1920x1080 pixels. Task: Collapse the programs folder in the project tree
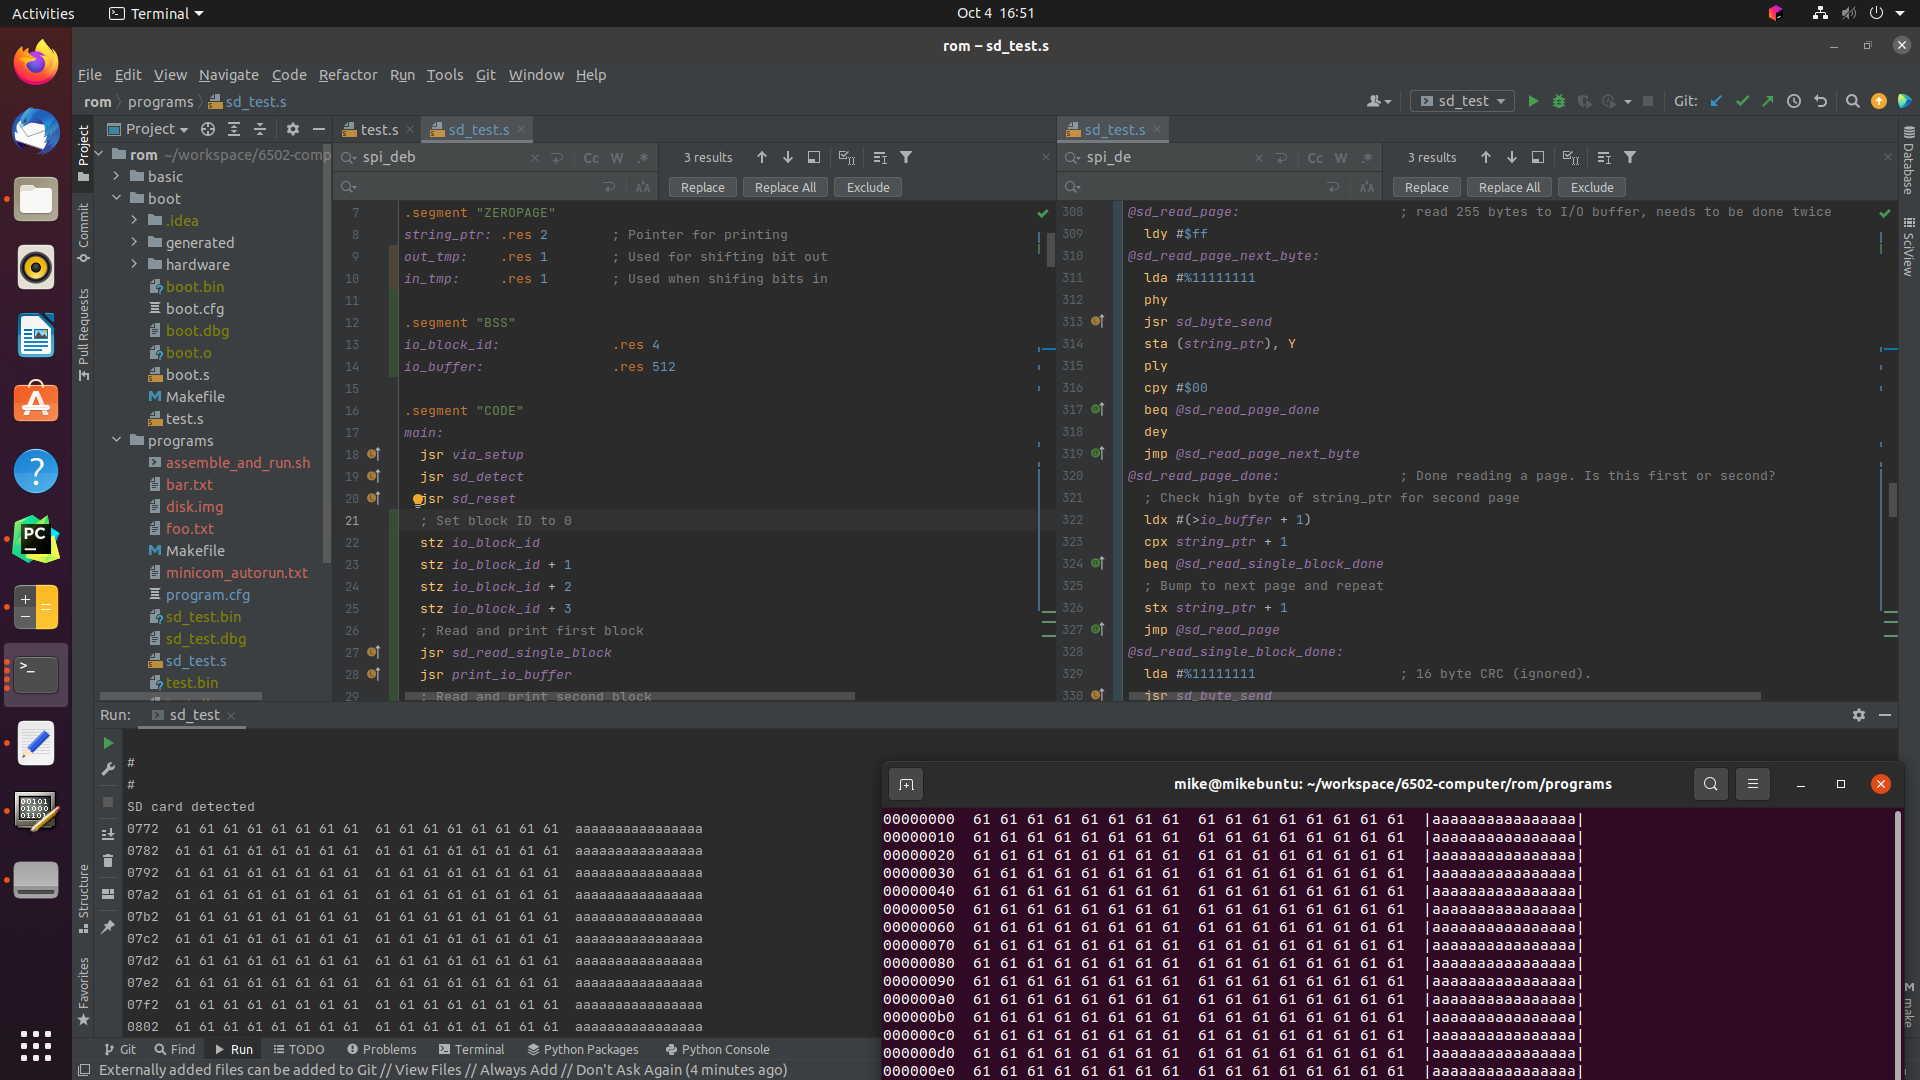[117, 440]
